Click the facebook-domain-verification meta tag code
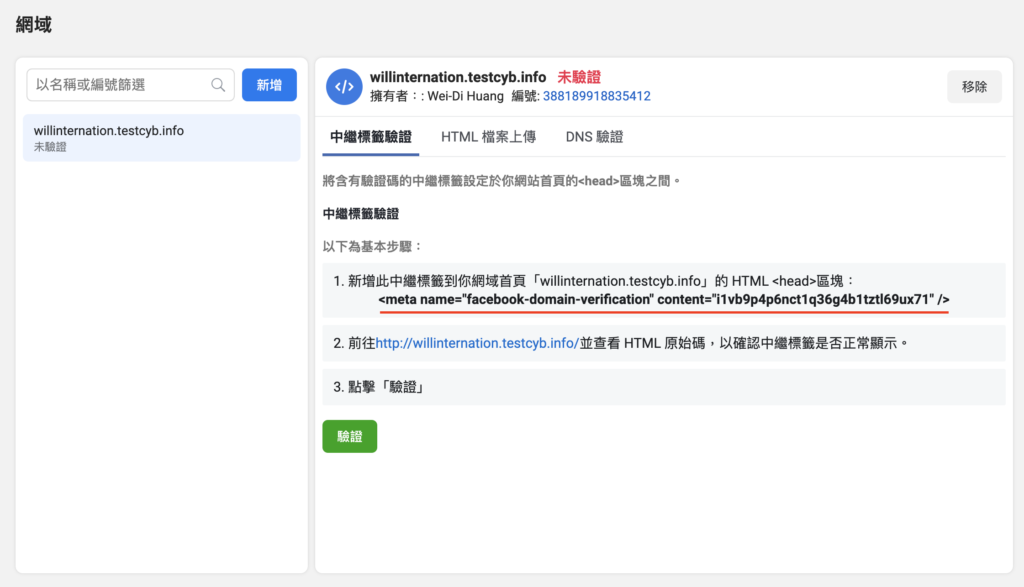1024x587 pixels. [664, 299]
